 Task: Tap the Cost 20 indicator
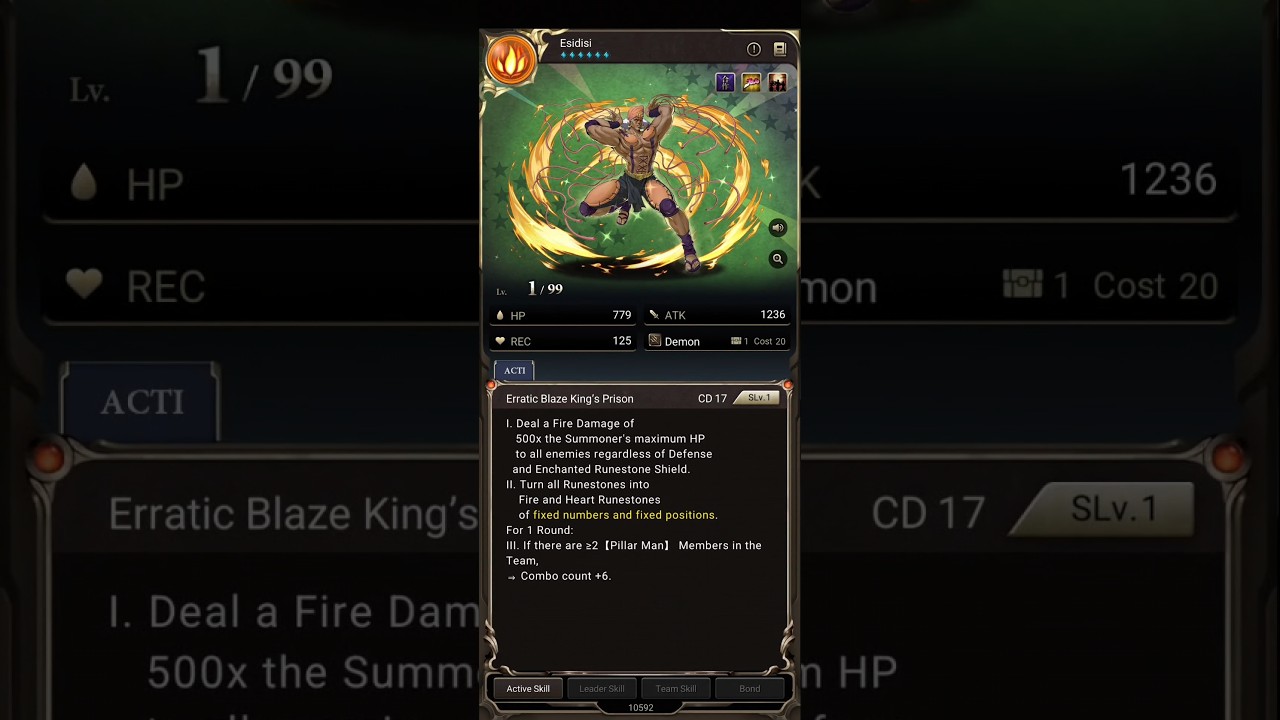coord(769,341)
